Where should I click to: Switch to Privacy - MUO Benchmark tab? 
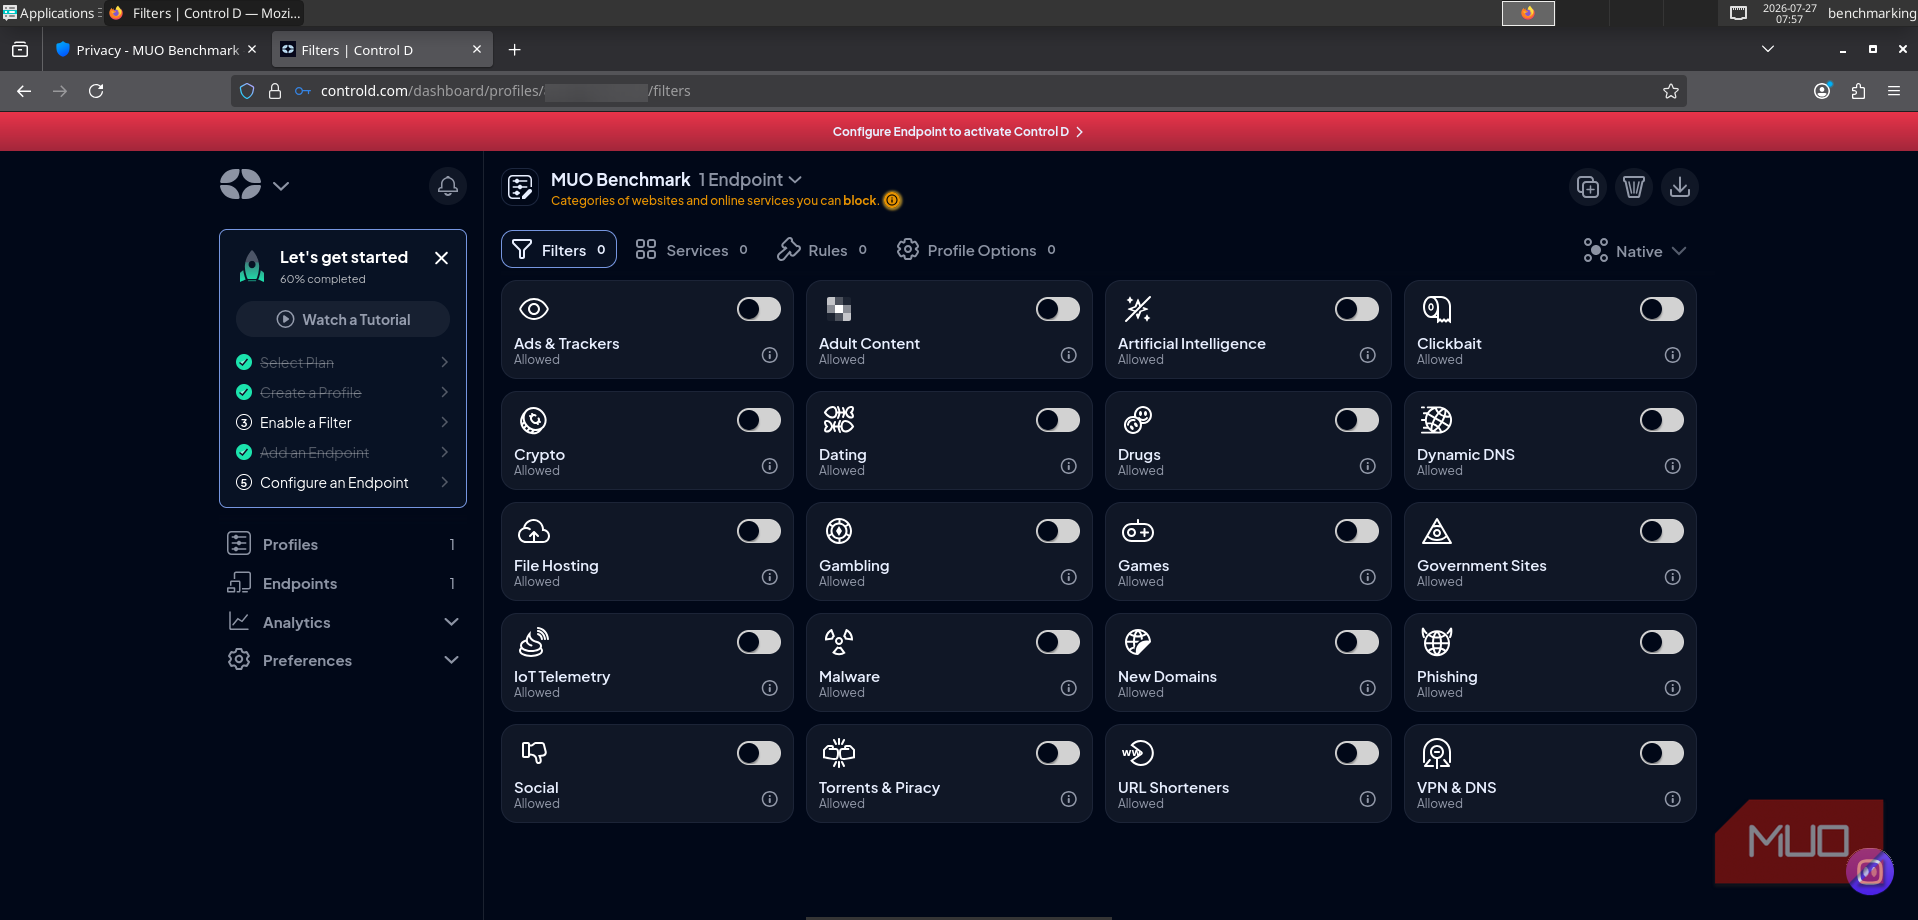157,50
